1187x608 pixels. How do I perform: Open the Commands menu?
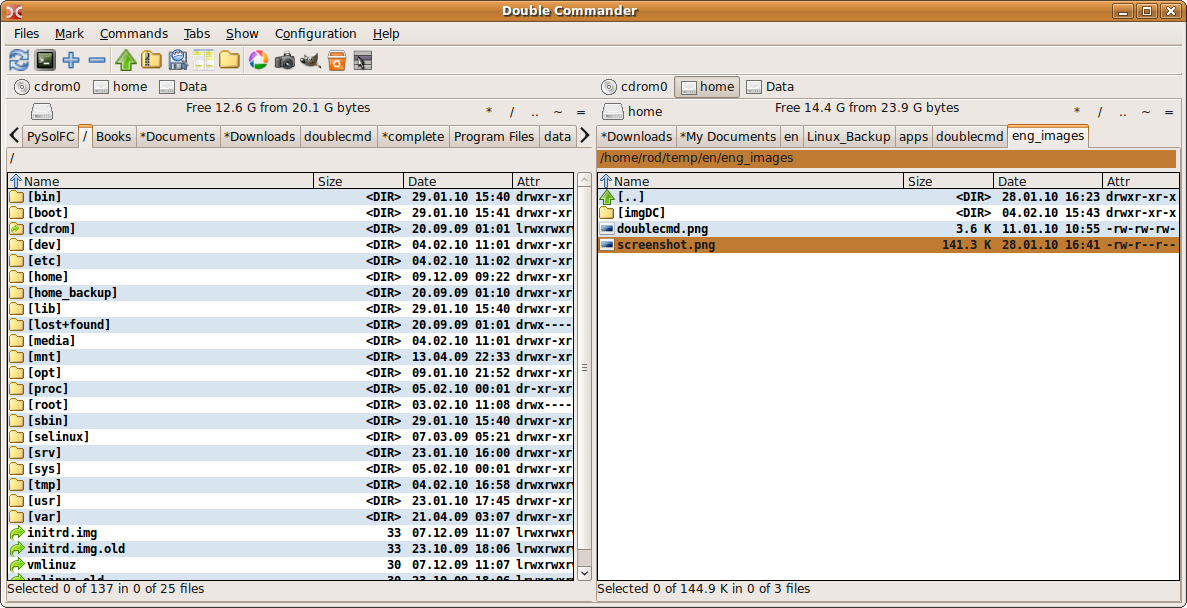click(x=134, y=34)
